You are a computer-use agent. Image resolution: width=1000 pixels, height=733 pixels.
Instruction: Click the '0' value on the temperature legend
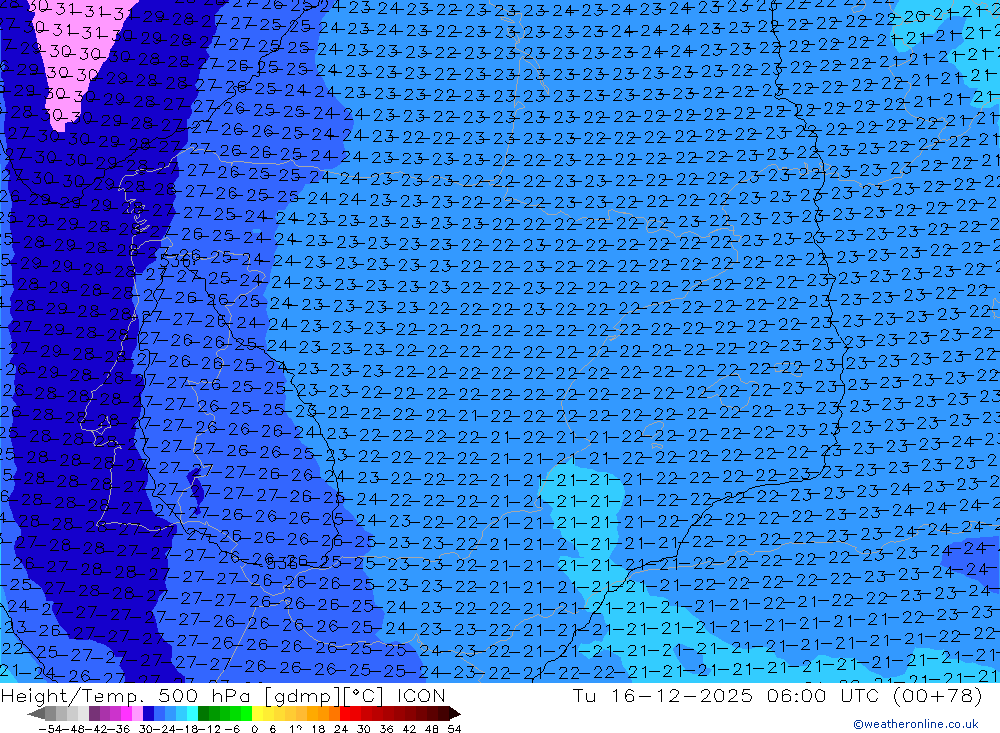click(x=254, y=729)
